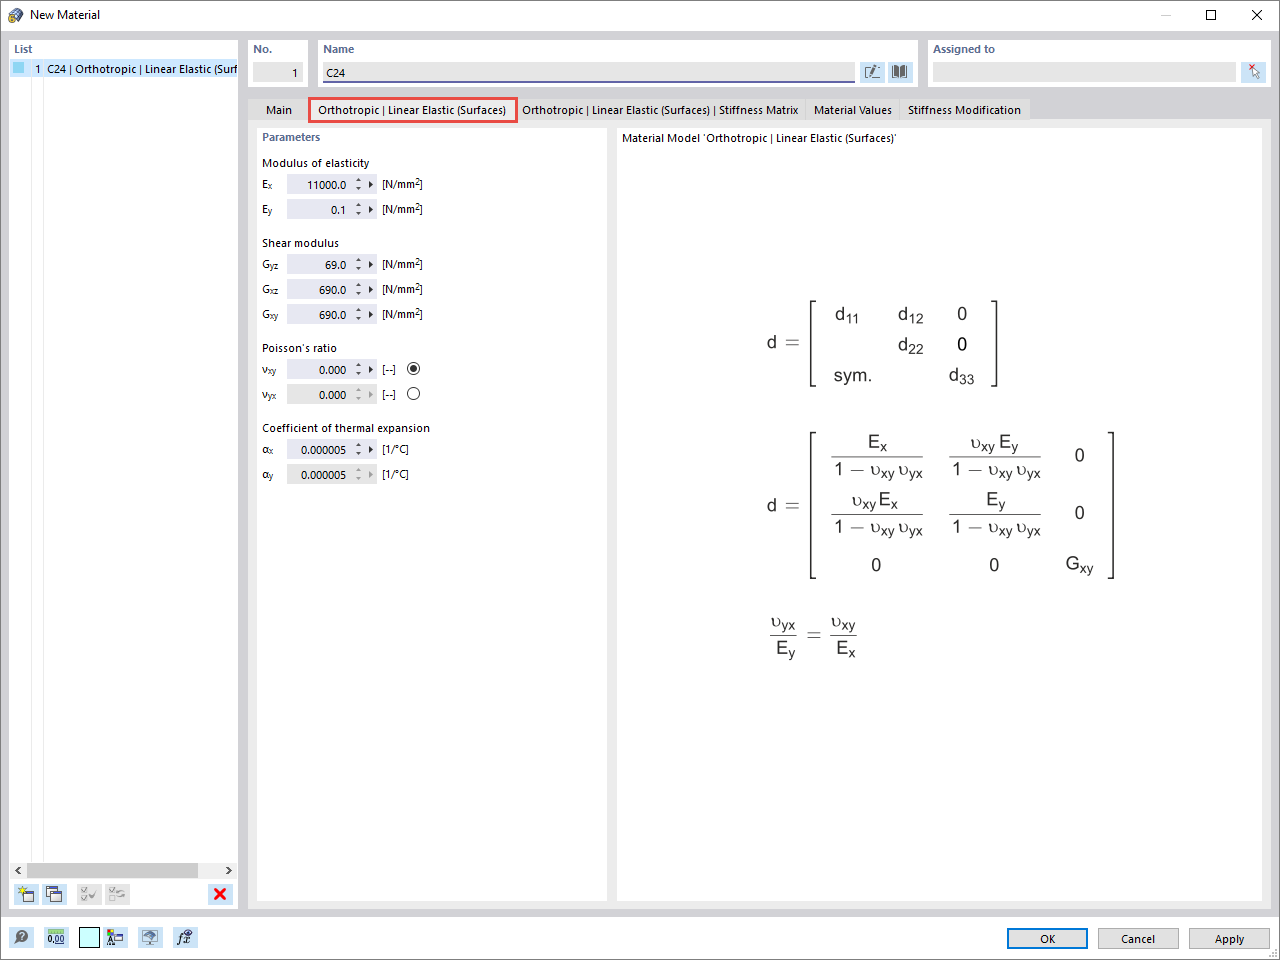Click inside the Name input field

pyautogui.click(x=580, y=72)
